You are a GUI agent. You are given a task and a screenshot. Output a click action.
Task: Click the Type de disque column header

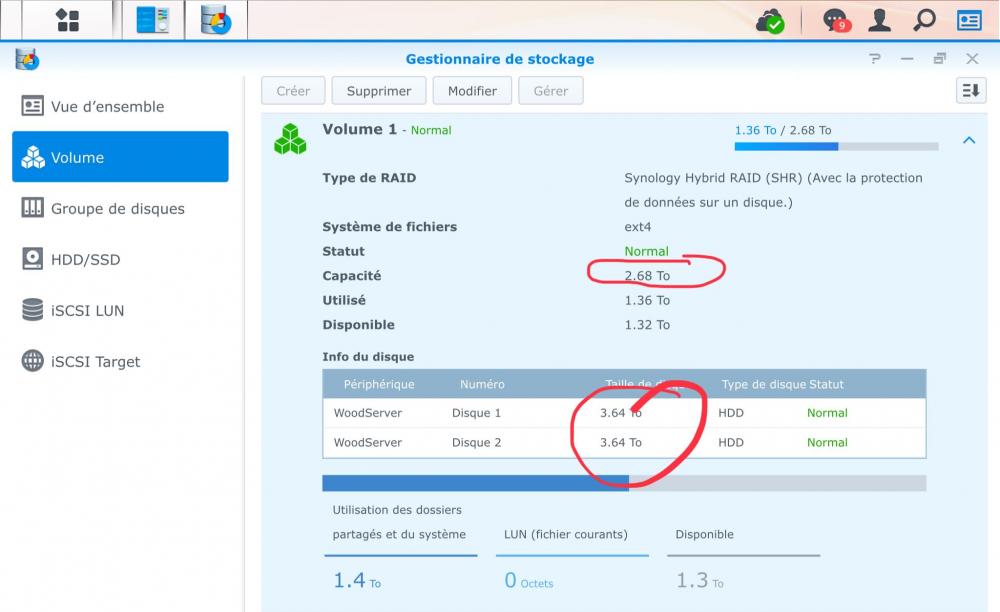[763, 384]
